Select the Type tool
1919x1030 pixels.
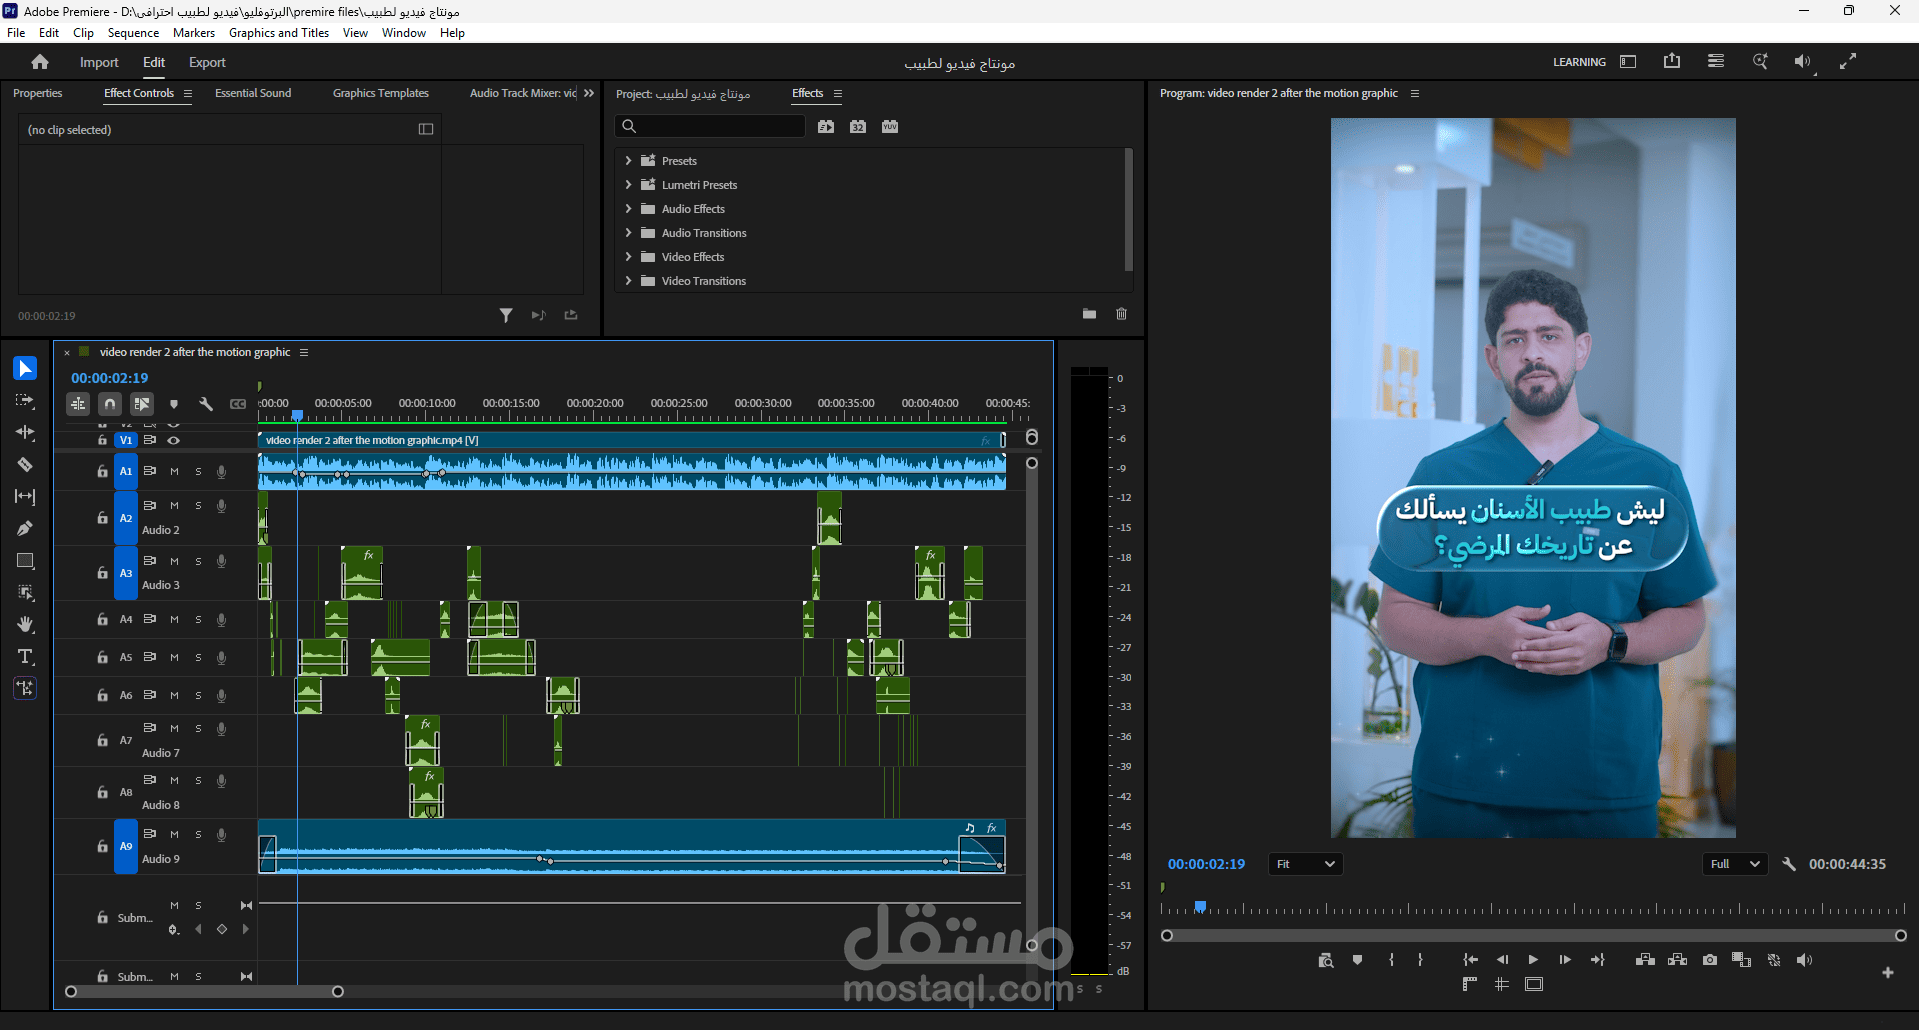25,657
